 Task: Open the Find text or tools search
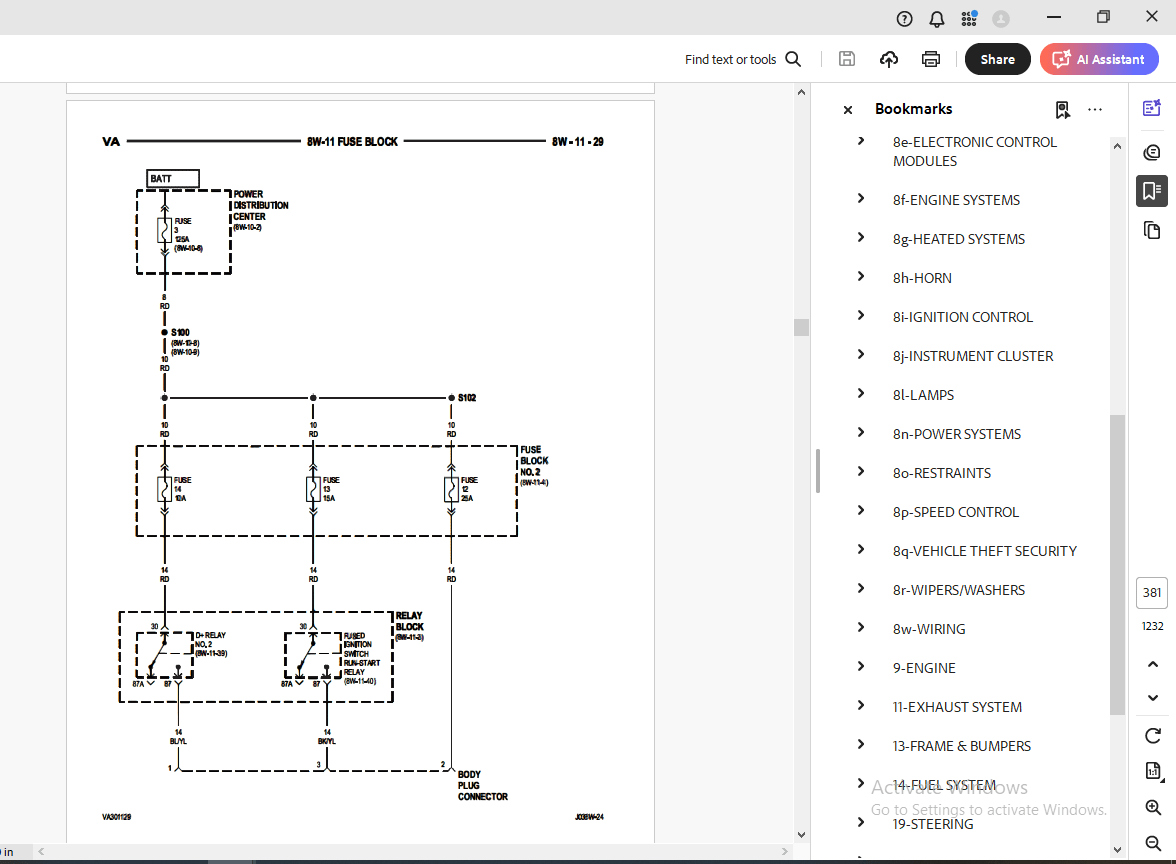(742, 59)
